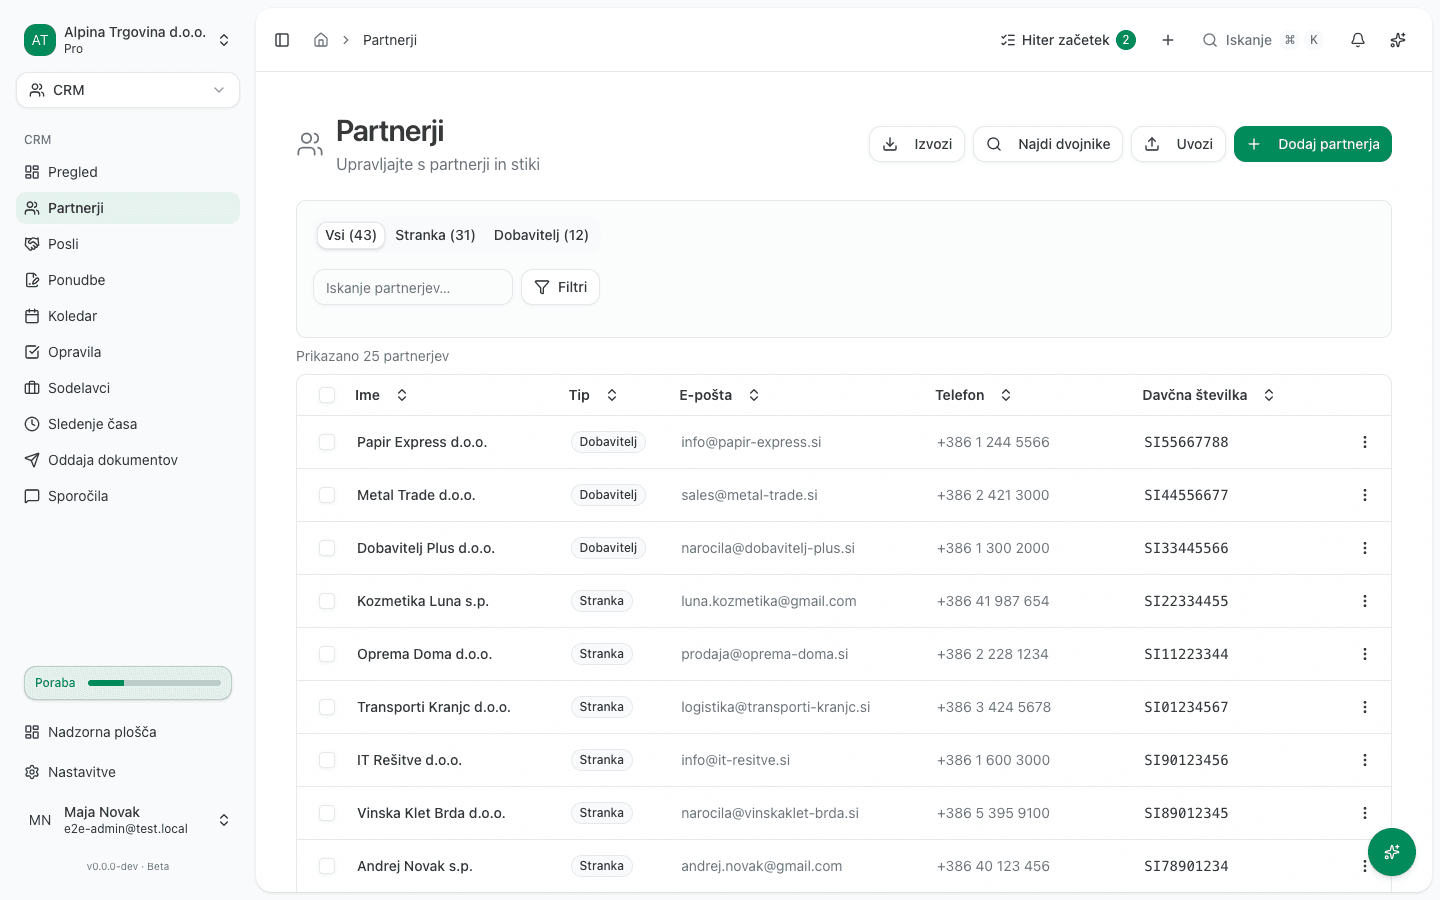Open row actions for Metal Trade d.o.o.
The height and width of the screenshot is (900, 1440).
click(x=1365, y=495)
